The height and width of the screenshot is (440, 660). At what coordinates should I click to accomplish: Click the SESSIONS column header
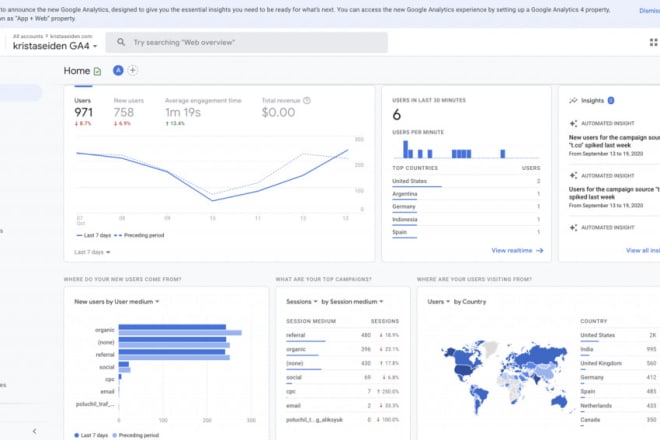tap(385, 321)
